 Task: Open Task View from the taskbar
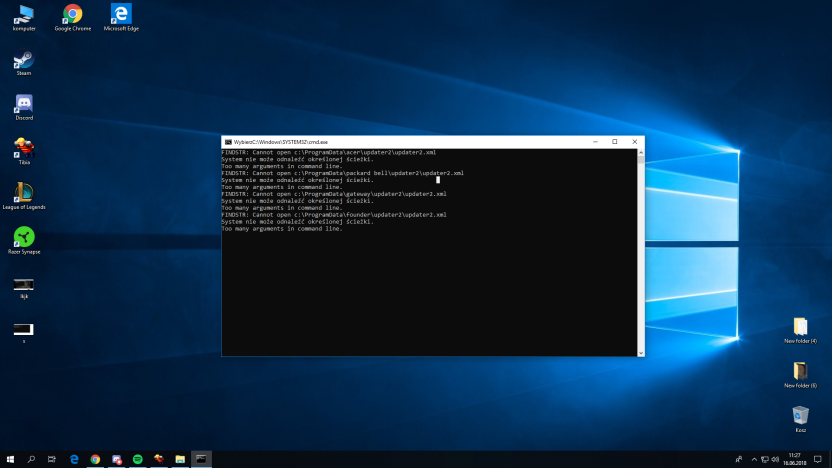(x=51, y=460)
